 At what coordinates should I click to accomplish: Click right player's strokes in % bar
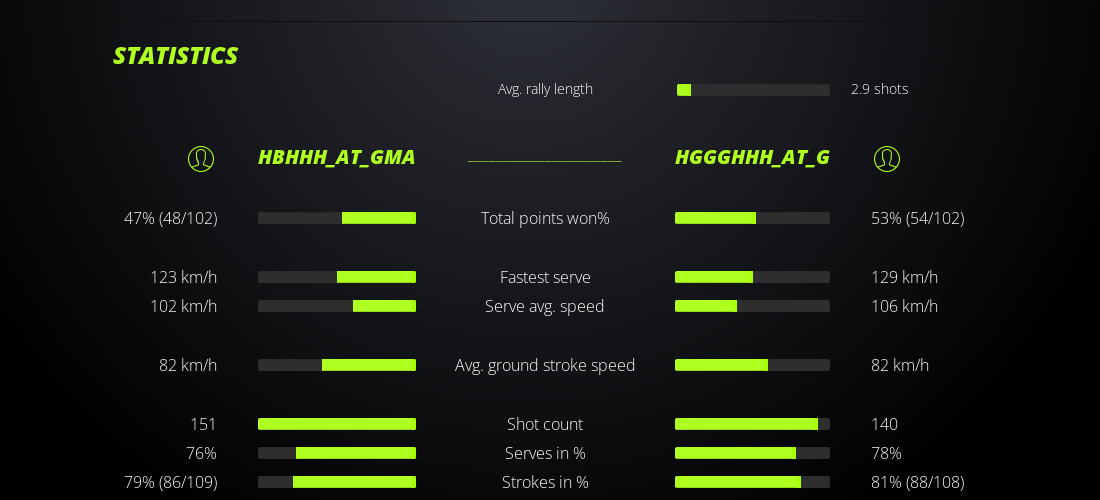pos(752,482)
